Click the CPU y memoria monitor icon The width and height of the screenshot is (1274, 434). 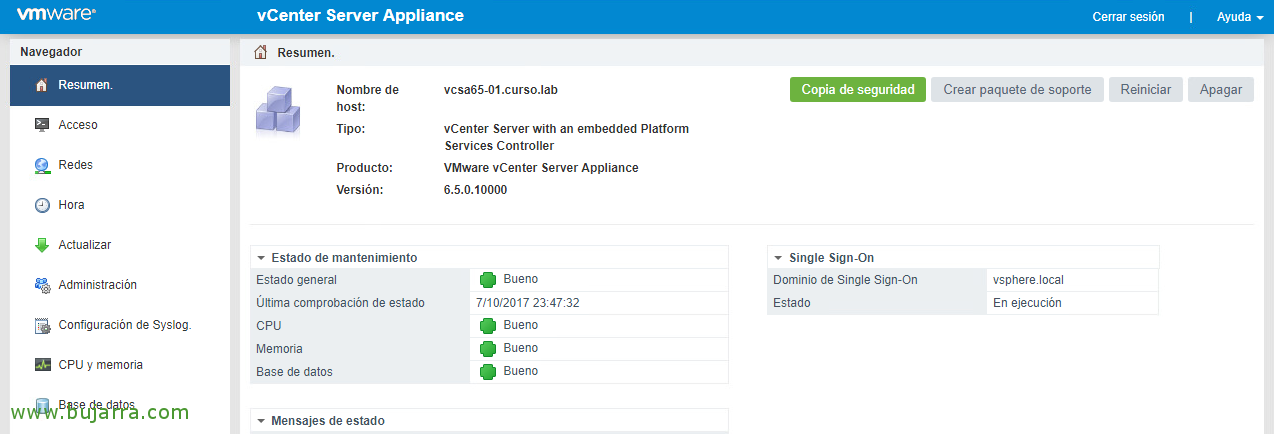(42, 365)
